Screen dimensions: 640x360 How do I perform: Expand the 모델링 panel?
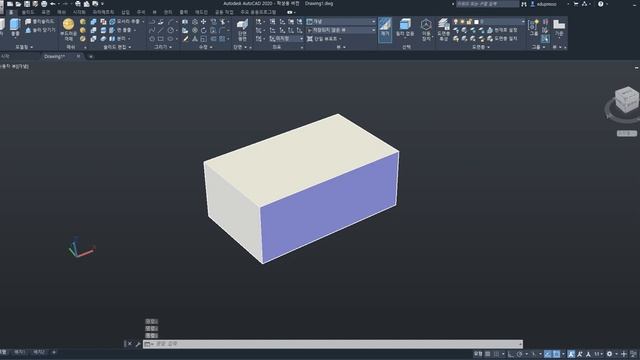[x=24, y=47]
